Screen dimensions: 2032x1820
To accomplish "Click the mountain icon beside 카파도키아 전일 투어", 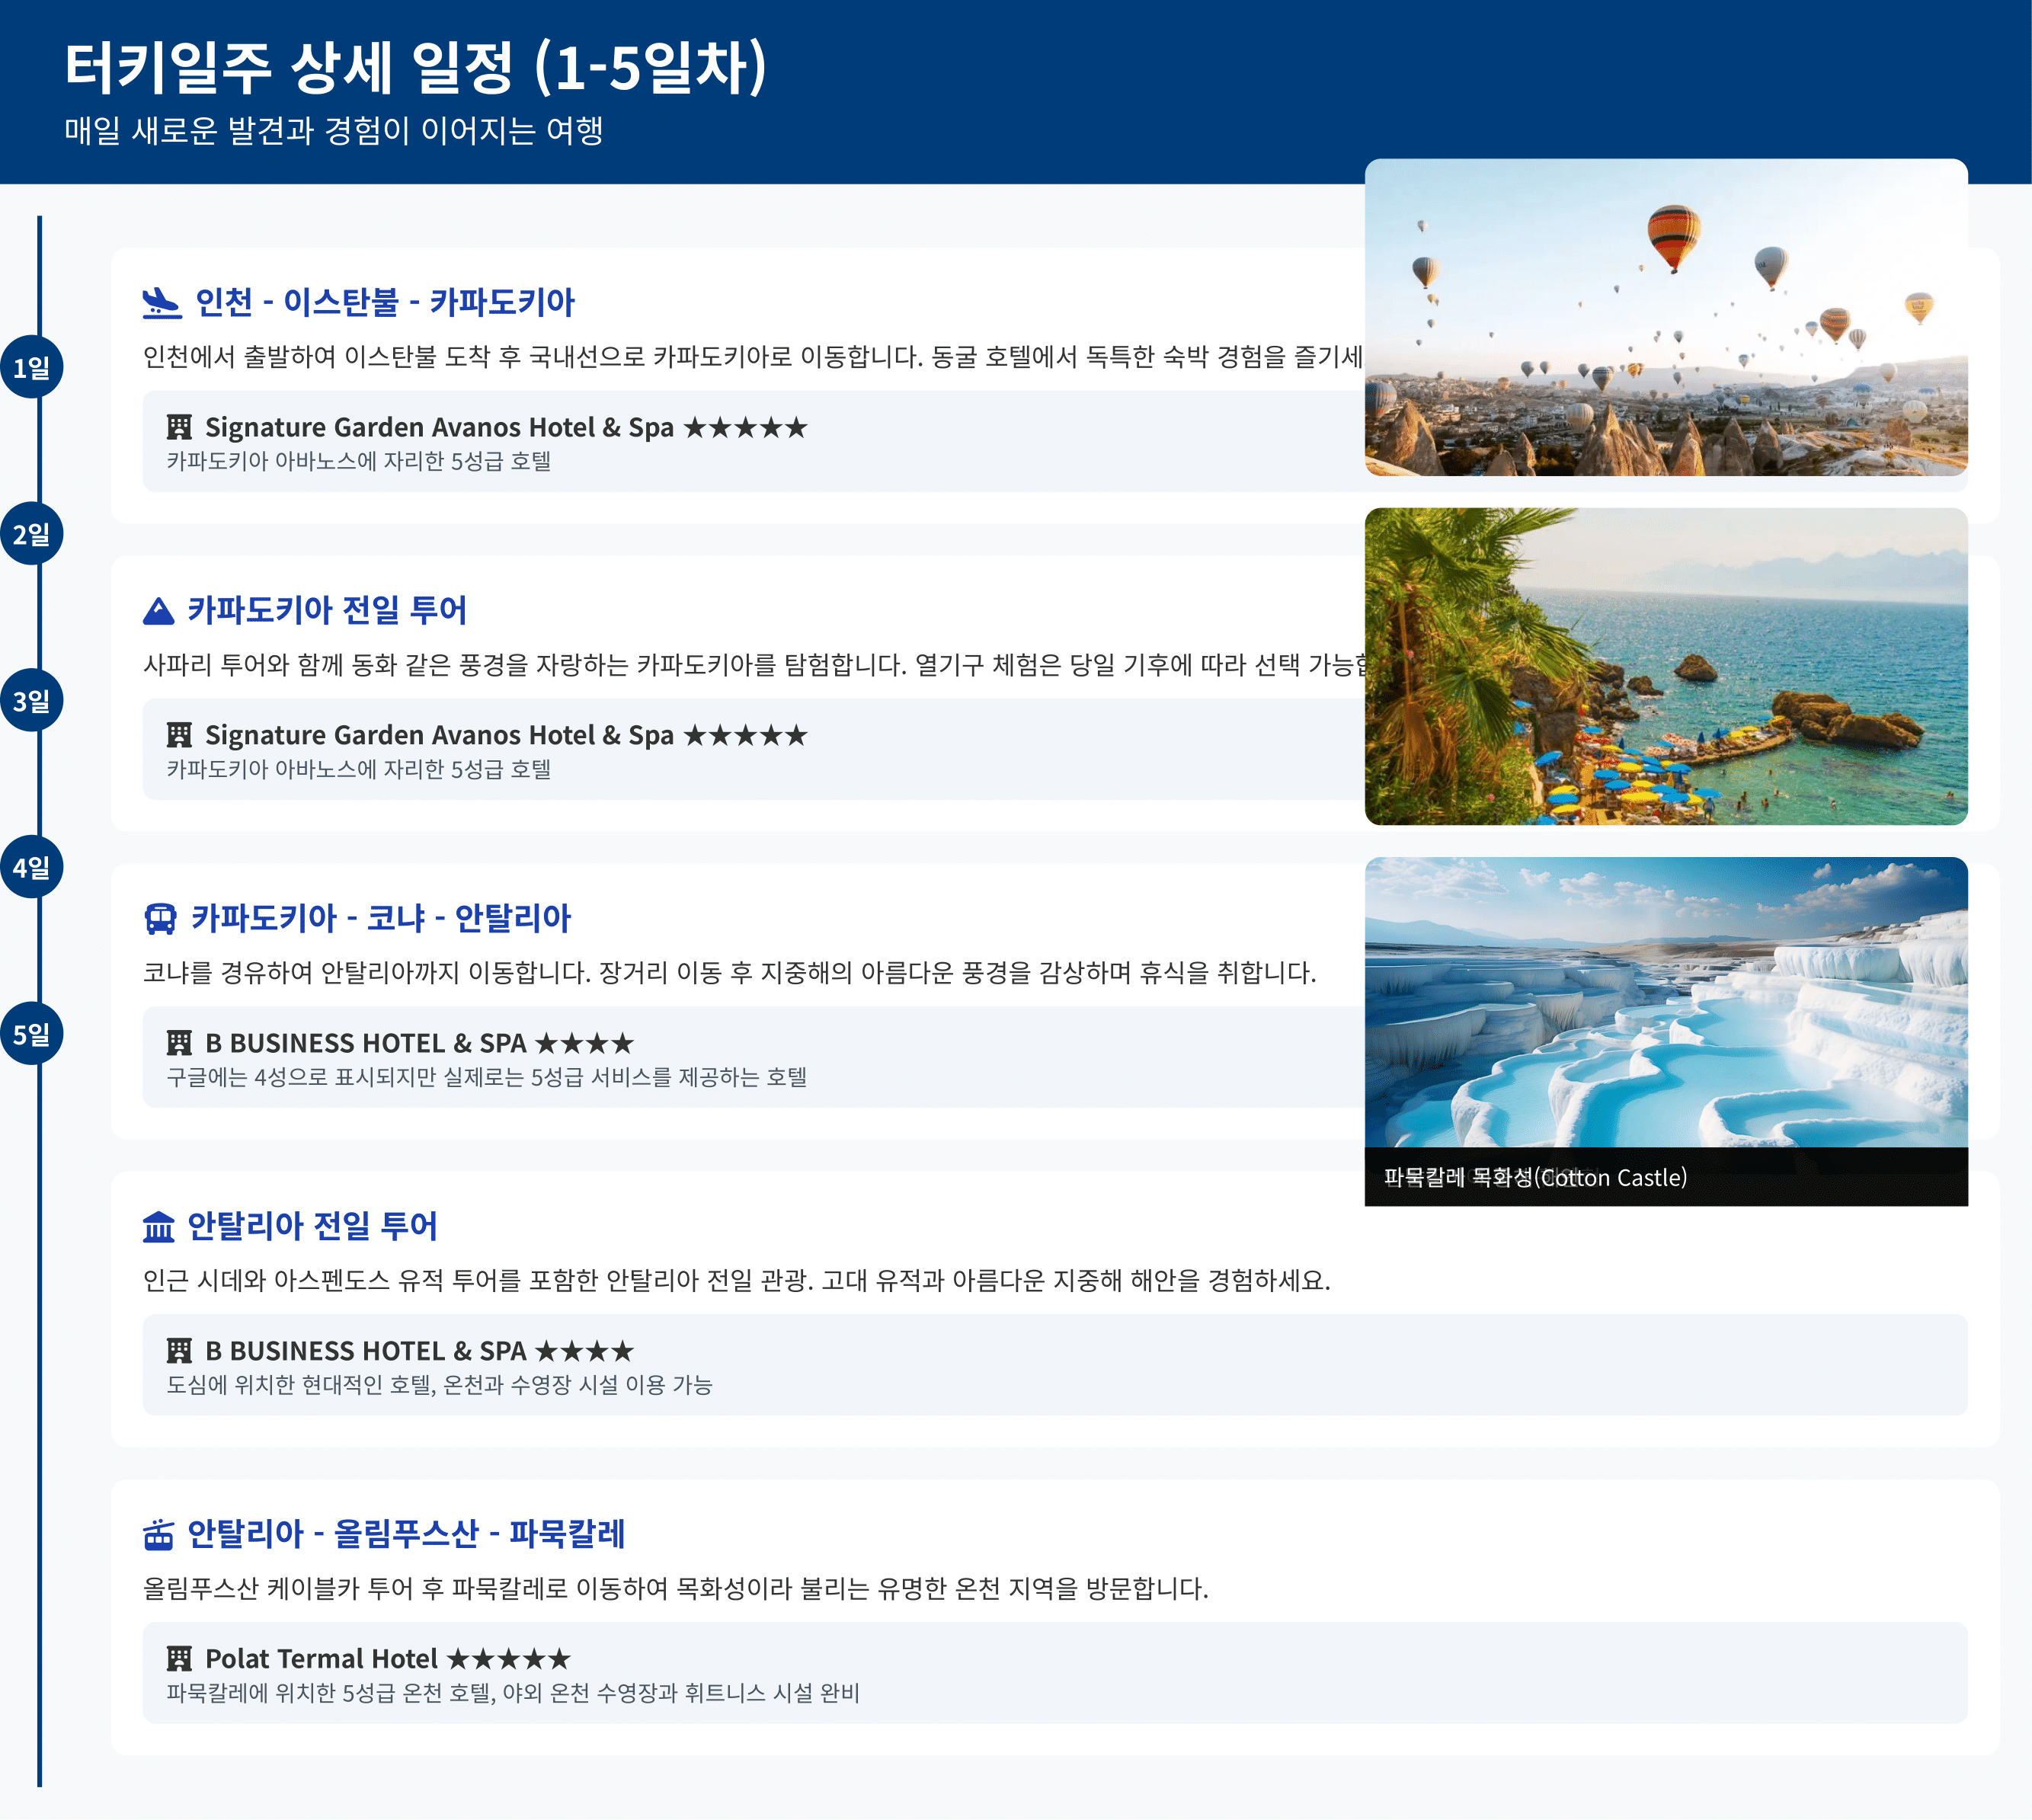I will [x=159, y=610].
